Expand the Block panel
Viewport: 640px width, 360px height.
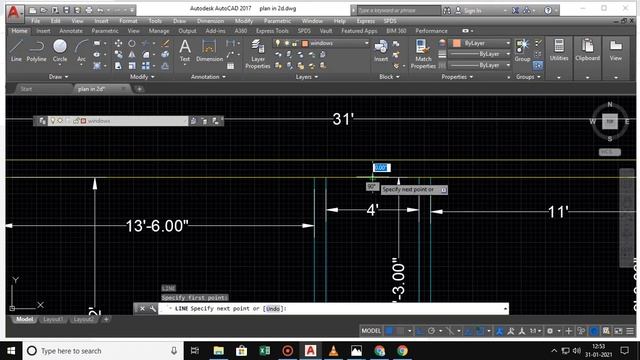point(389,77)
